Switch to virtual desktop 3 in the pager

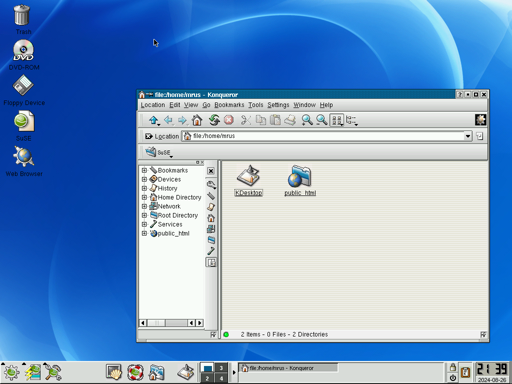(x=221, y=368)
